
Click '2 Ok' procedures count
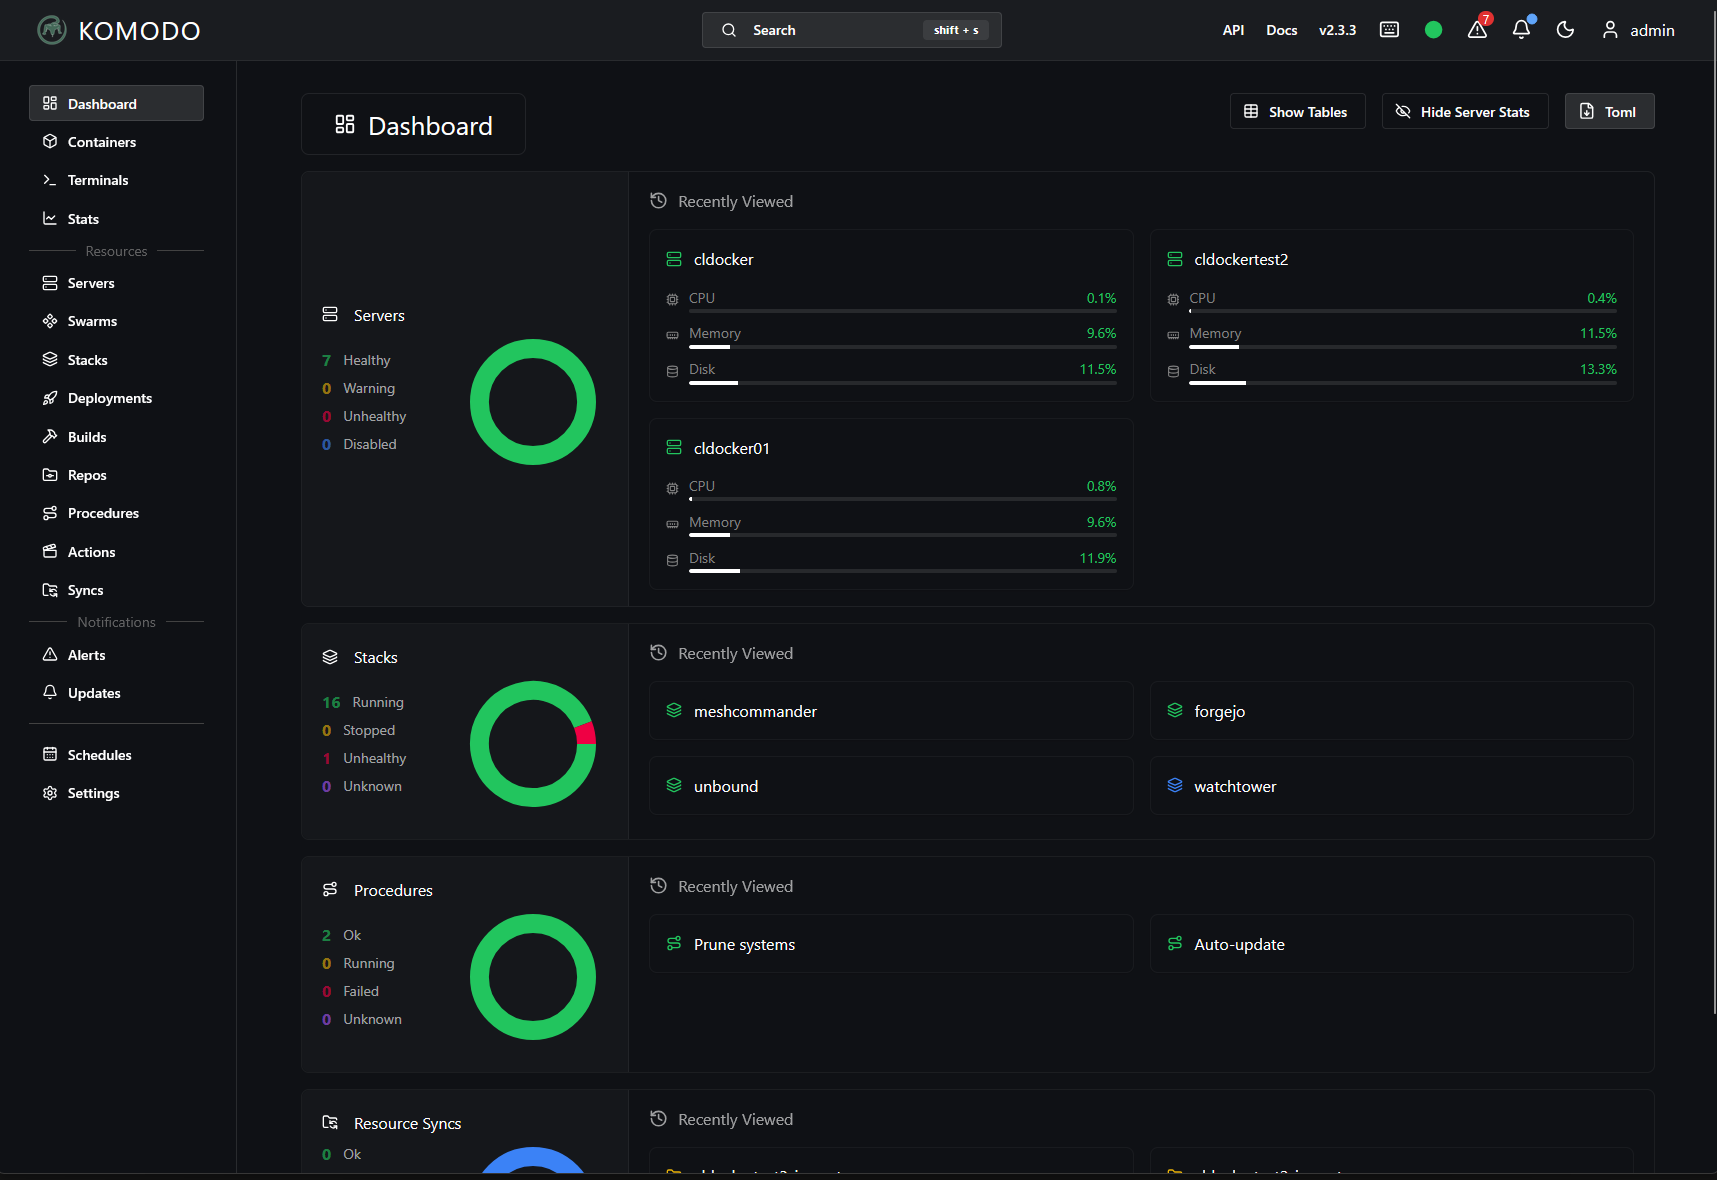point(341,935)
